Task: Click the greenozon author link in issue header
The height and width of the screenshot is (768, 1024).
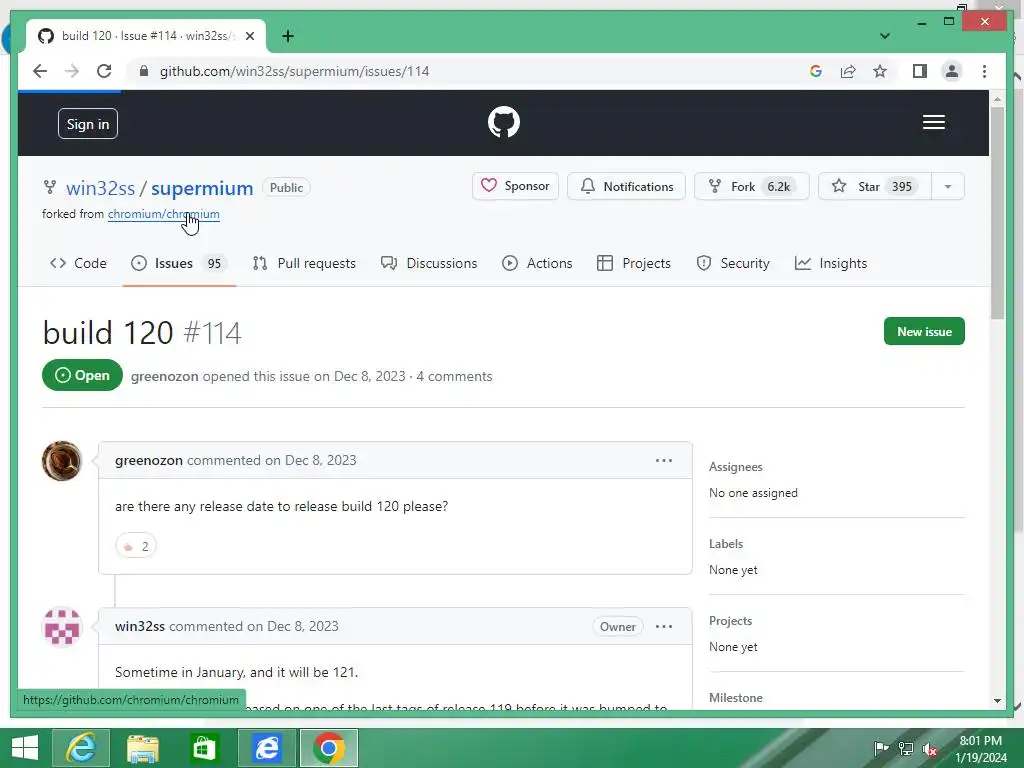Action: 165,376
